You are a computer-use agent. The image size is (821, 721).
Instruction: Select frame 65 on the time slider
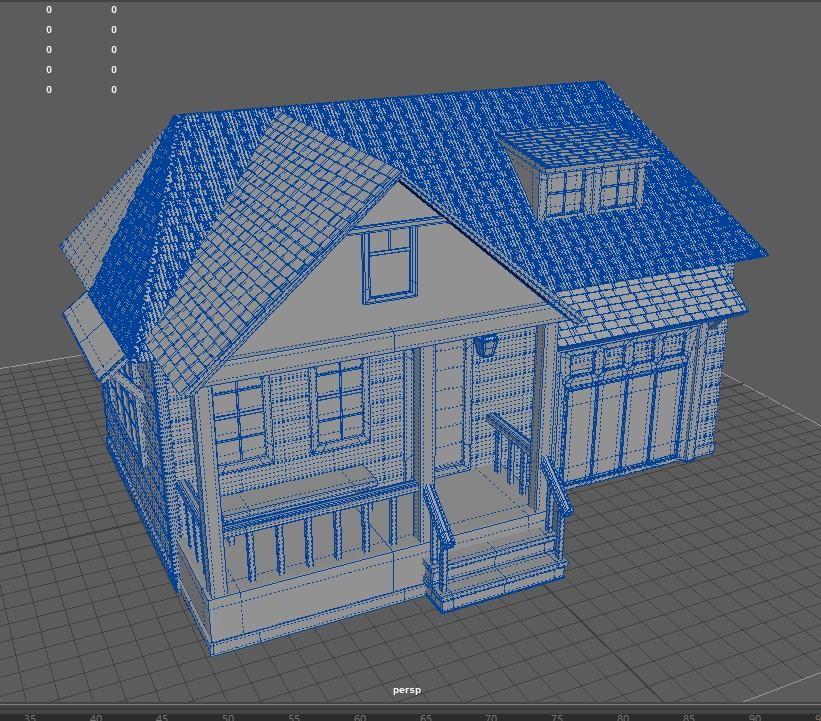pyautogui.click(x=426, y=716)
